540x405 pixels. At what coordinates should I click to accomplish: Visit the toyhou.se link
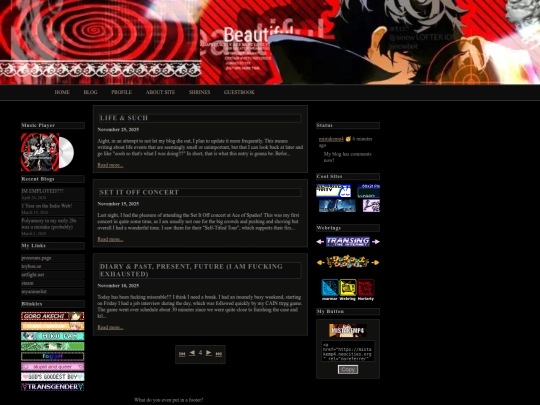pos(31,266)
